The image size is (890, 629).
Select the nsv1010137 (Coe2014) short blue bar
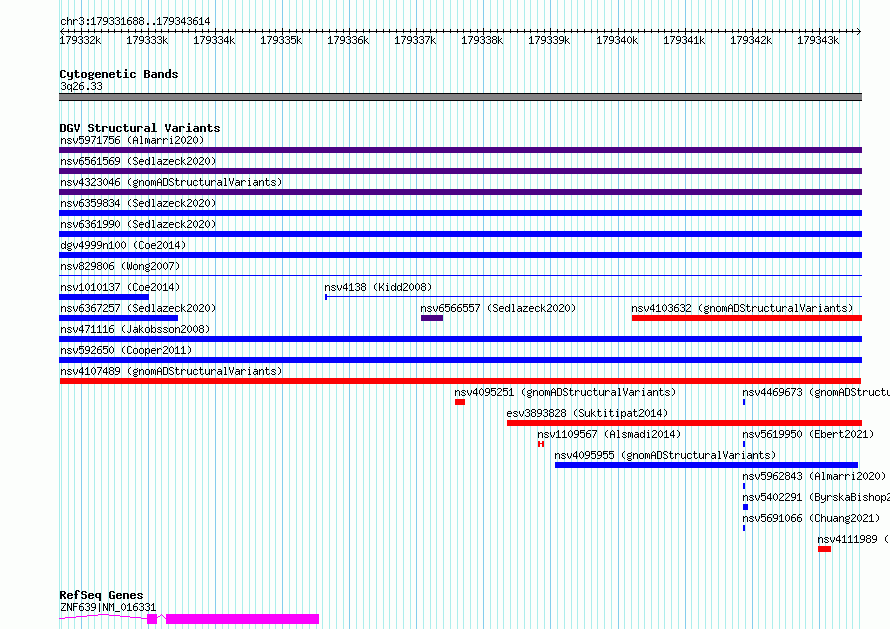tap(104, 297)
